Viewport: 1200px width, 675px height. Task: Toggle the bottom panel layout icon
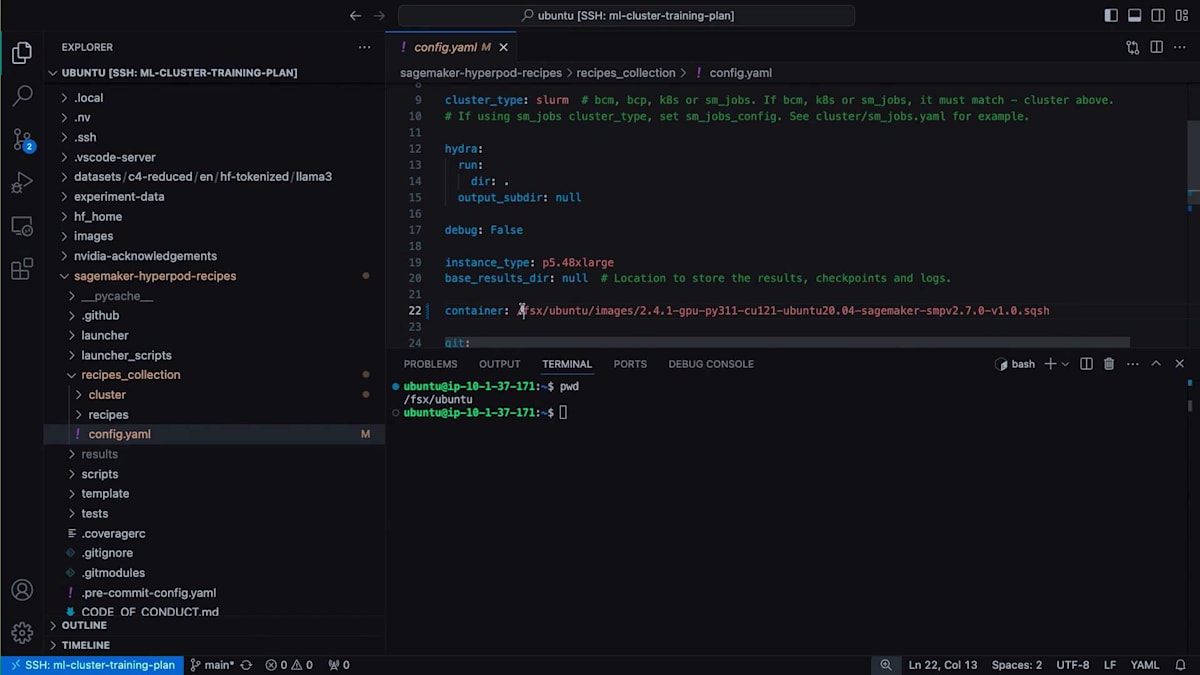[x=1135, y=16]
